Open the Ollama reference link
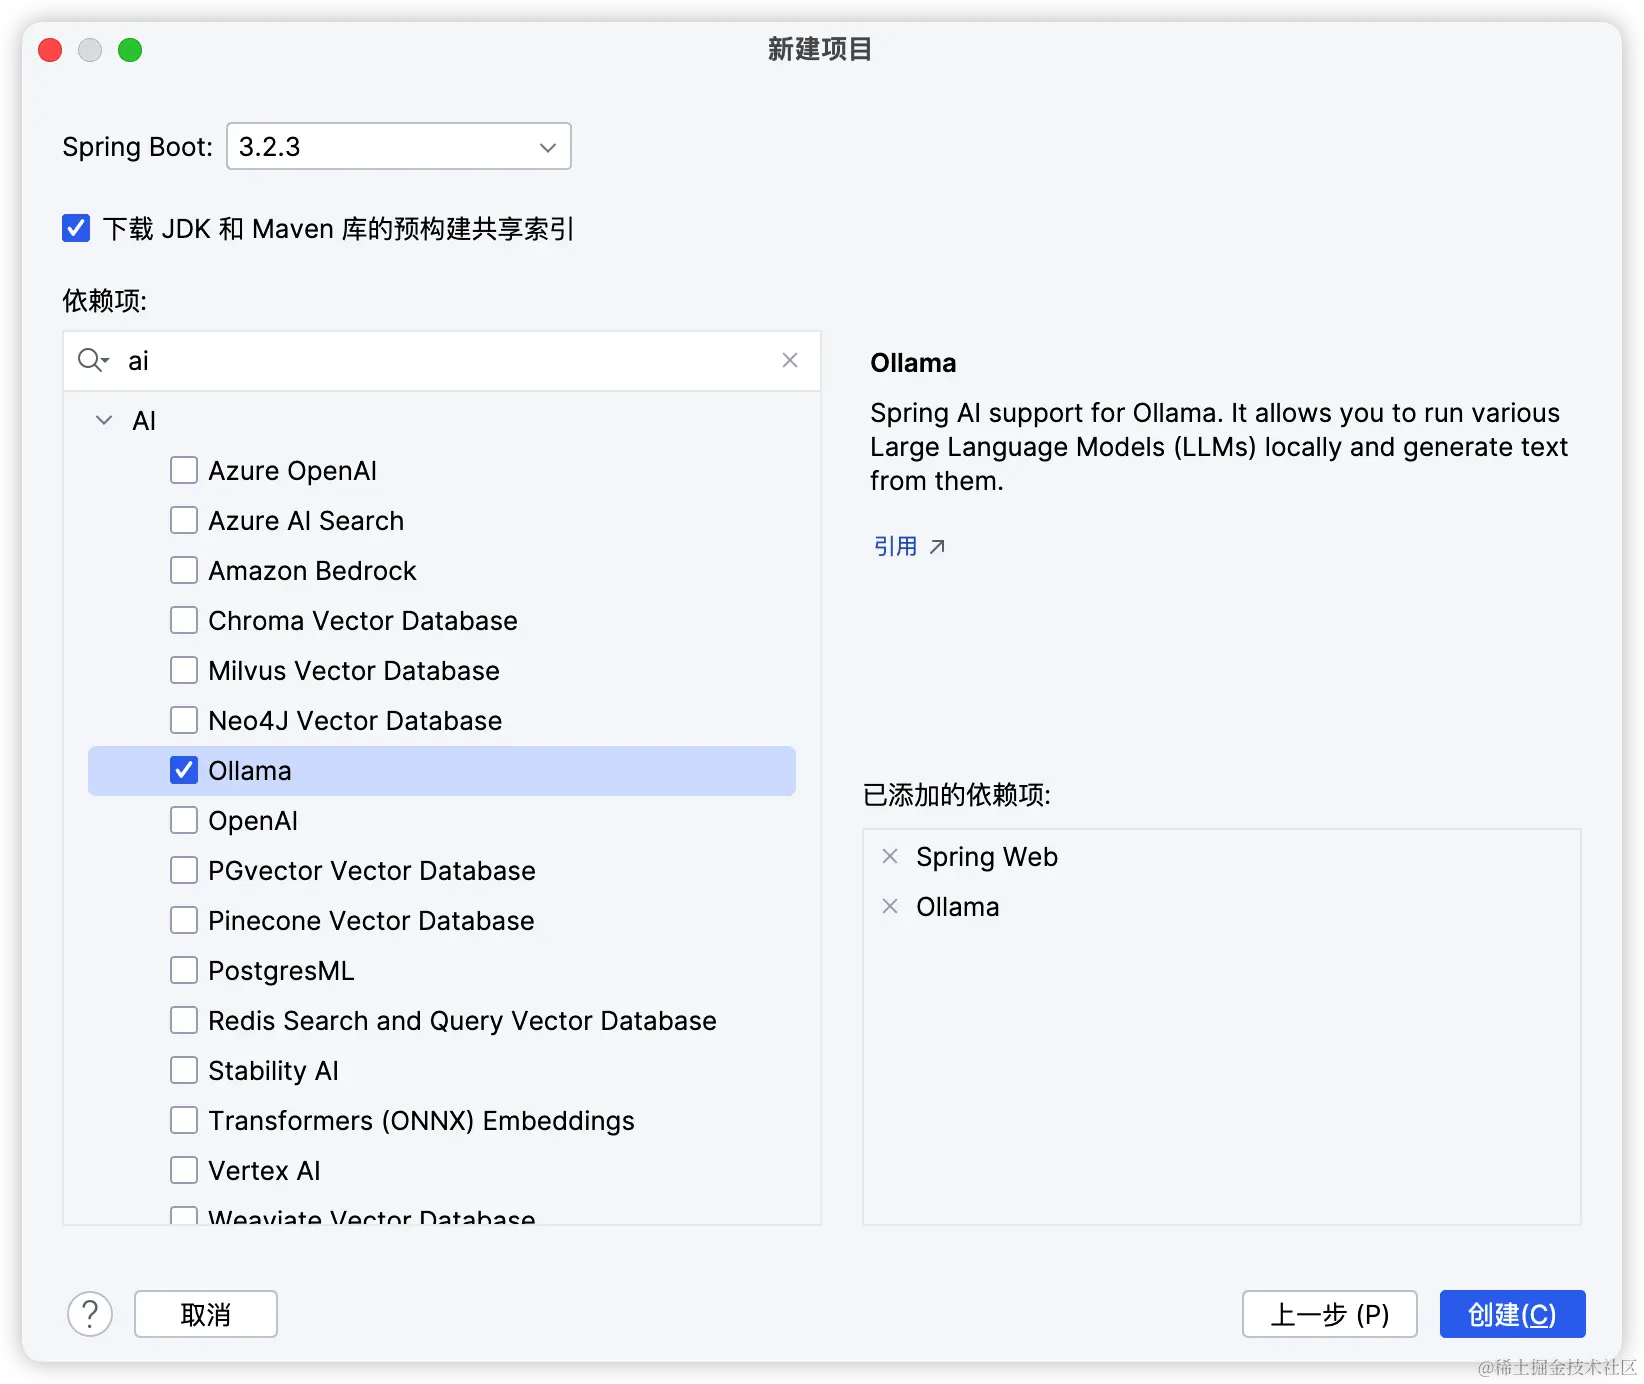This screenshot has height=1384, width=1644. click(x=895, y=546)
